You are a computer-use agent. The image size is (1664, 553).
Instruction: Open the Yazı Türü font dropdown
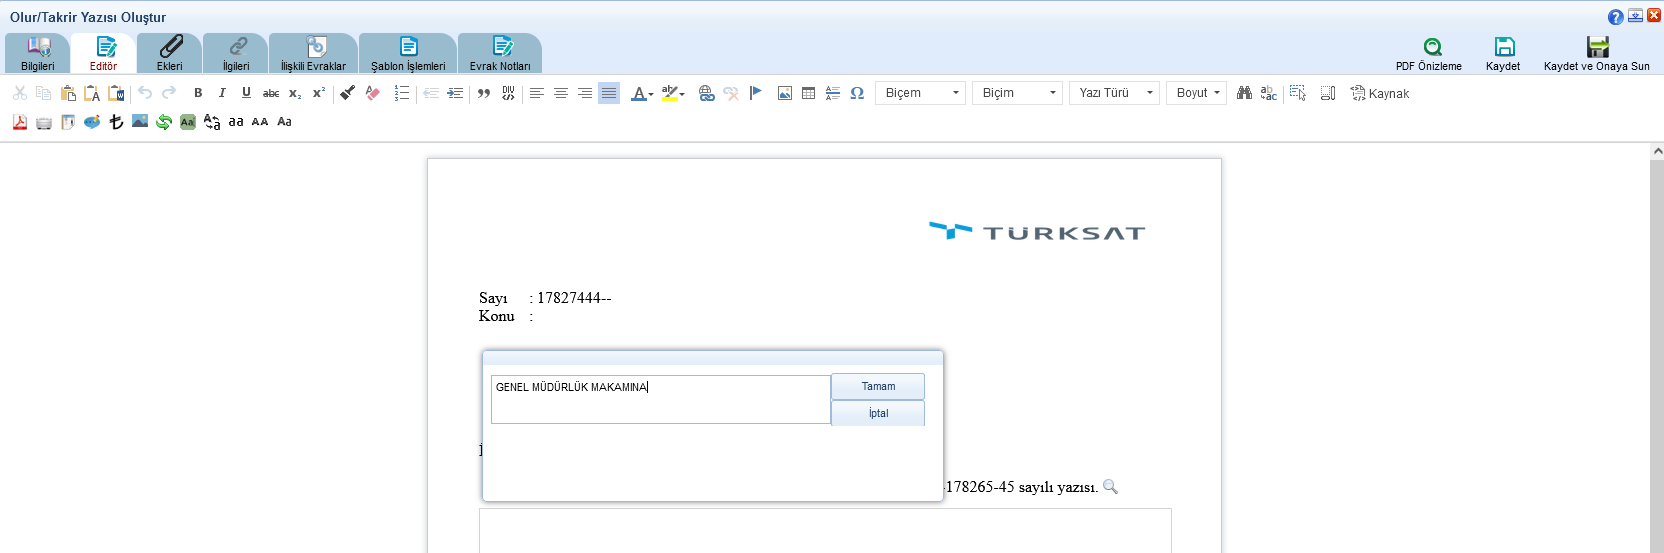1114,93
